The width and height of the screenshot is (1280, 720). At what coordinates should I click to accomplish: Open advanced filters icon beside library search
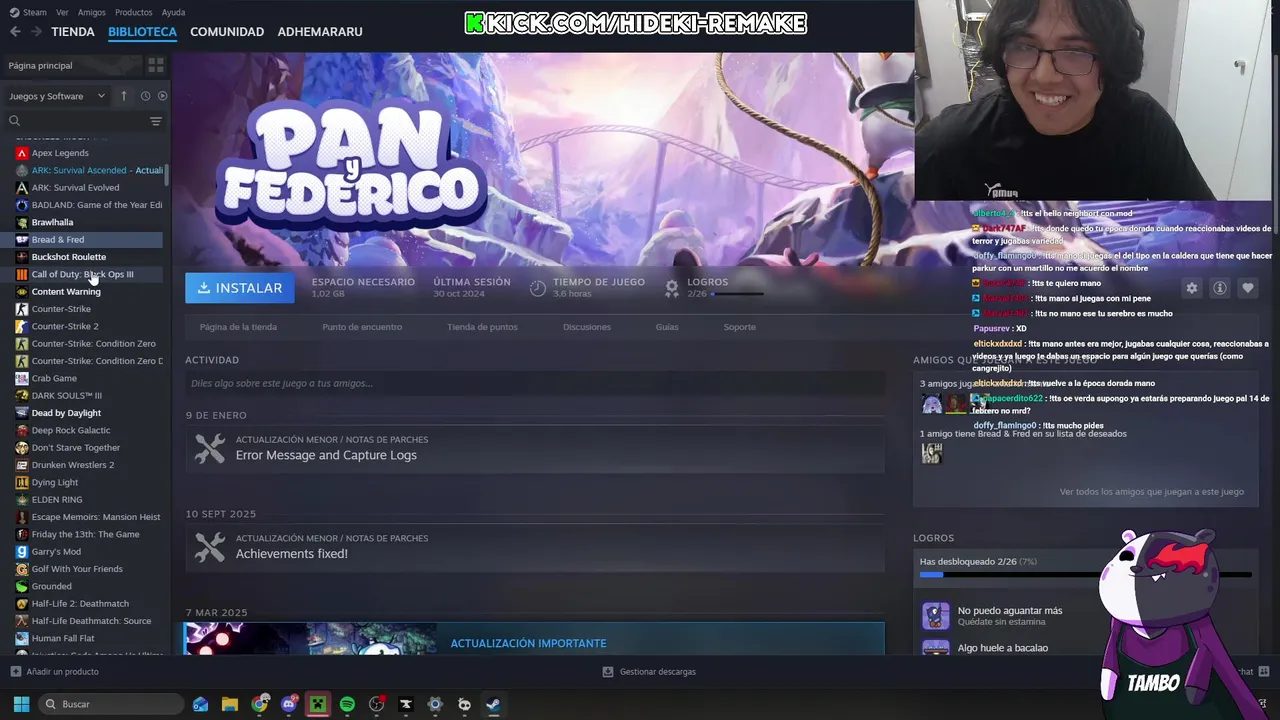coord(155,121)
